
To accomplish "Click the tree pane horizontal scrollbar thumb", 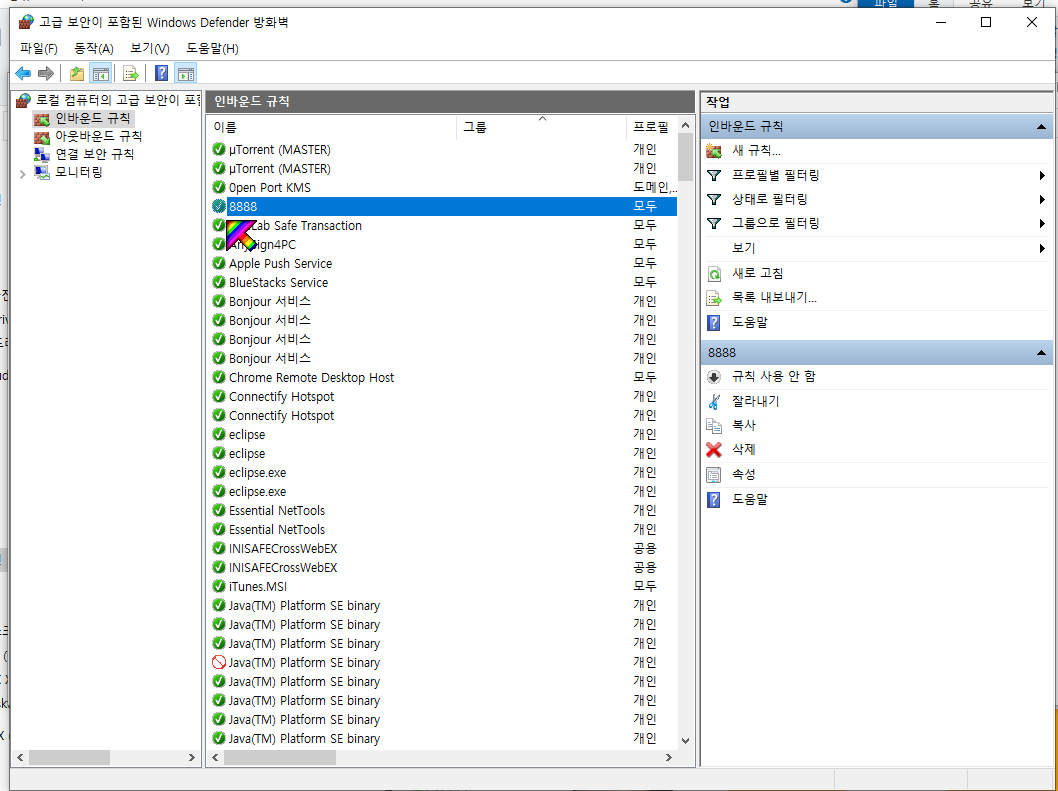I will point(69,758).
